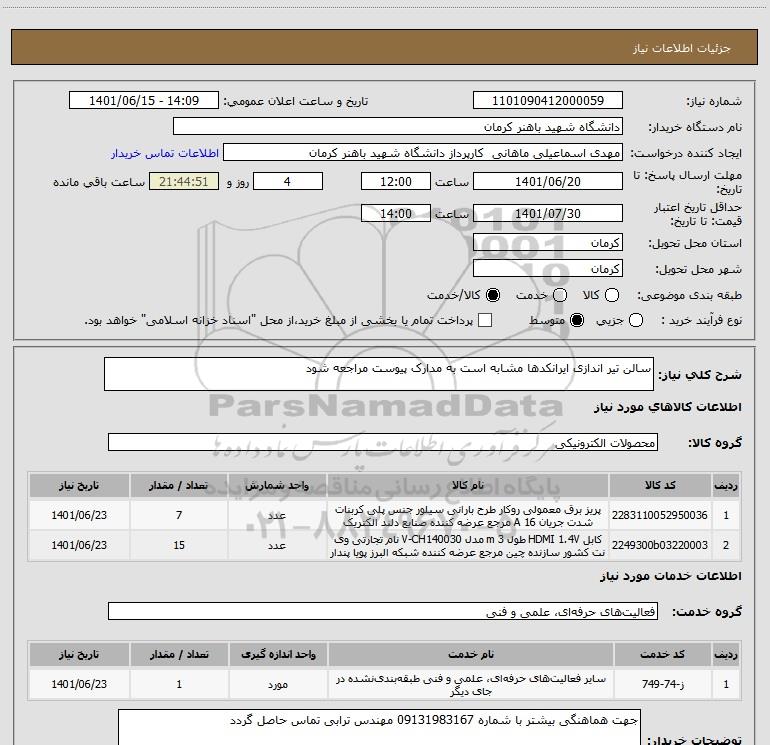Click the goods table تعداد / مقدار header
Viewport: 770px width, 745px height.
179,486
